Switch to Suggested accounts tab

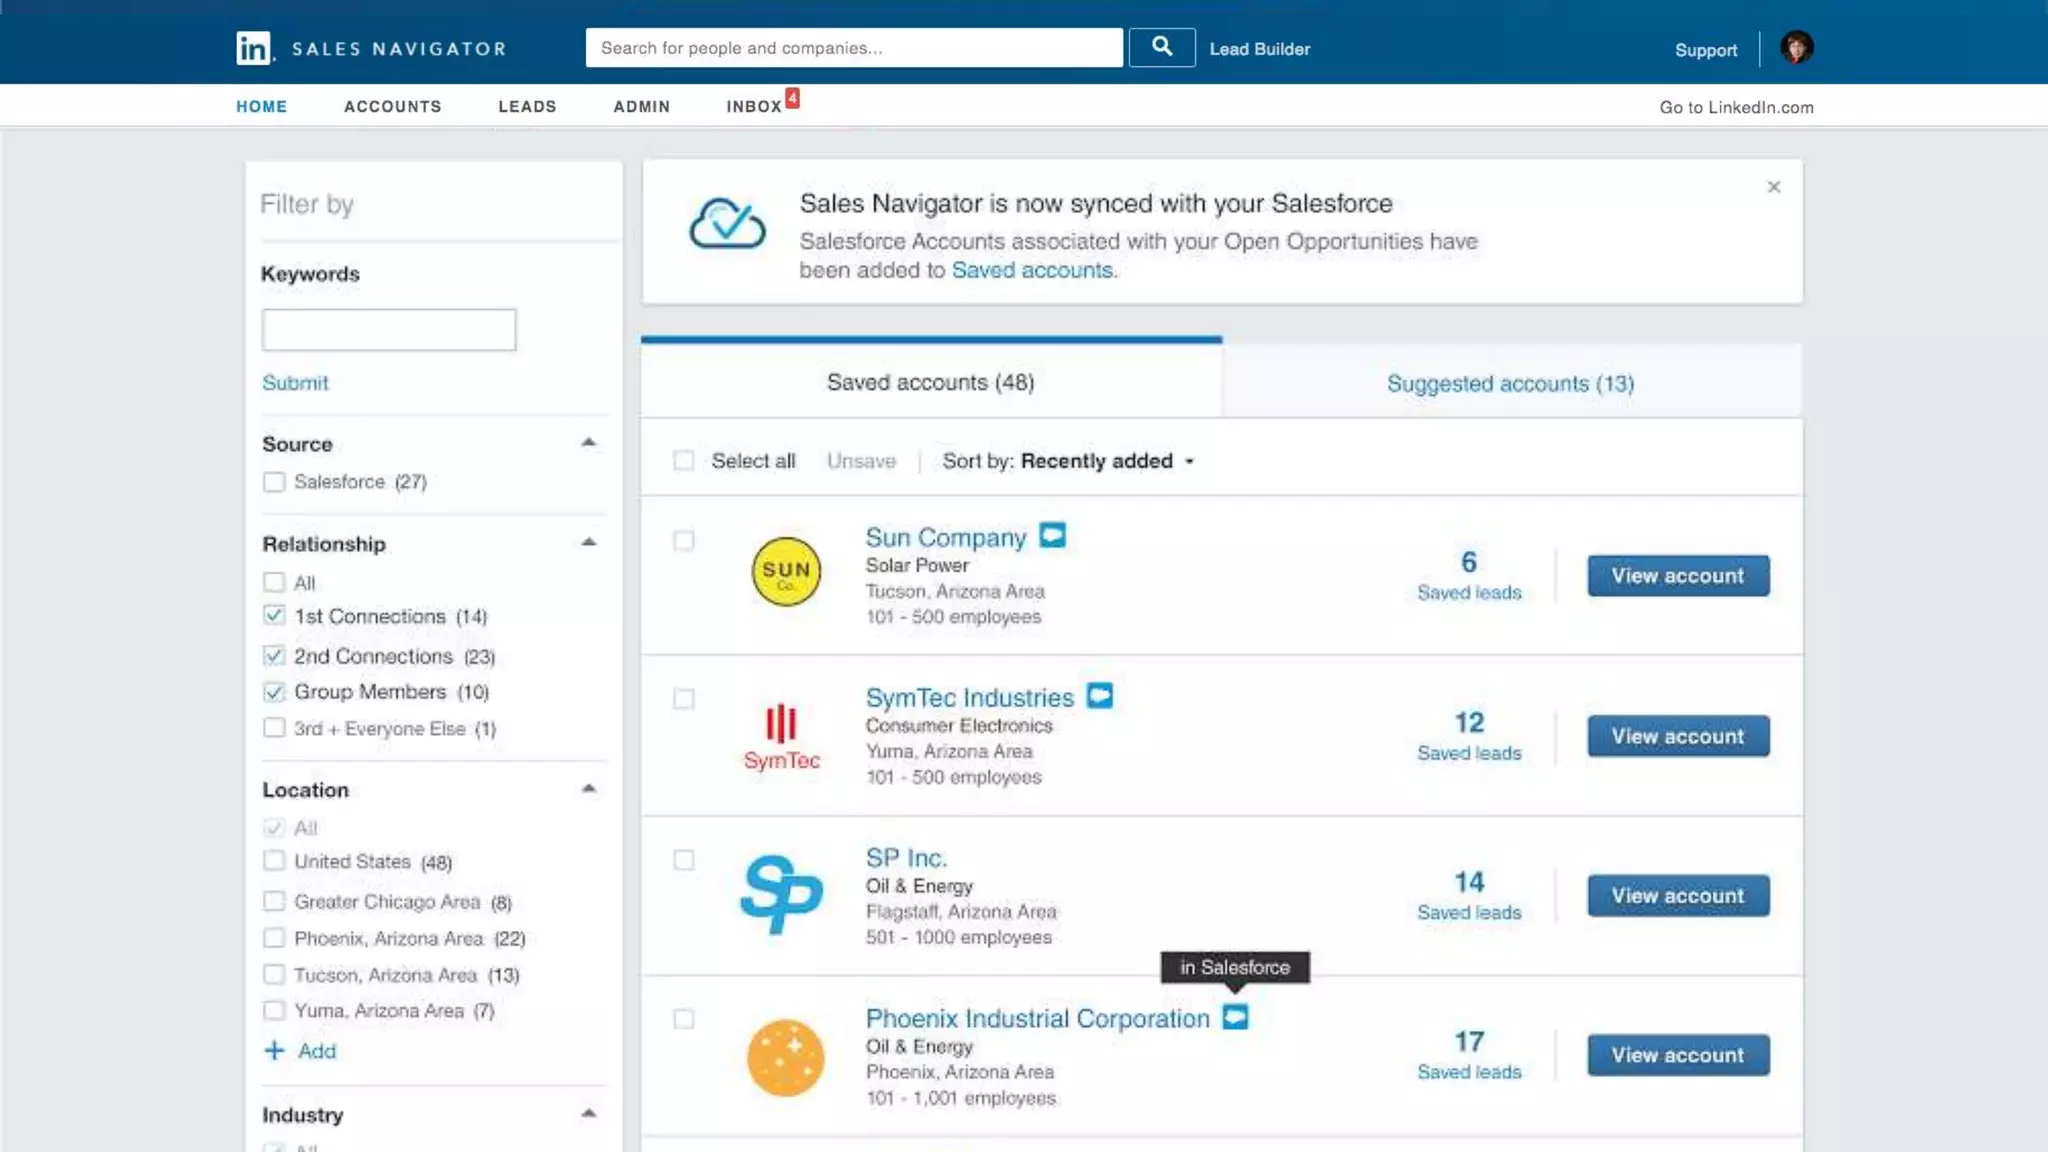[1510, 383]
